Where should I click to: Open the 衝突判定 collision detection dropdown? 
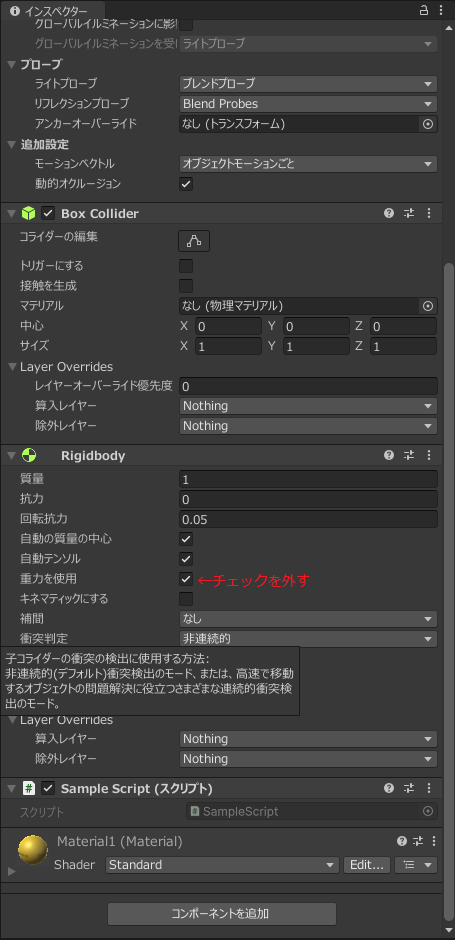[308, 638]
